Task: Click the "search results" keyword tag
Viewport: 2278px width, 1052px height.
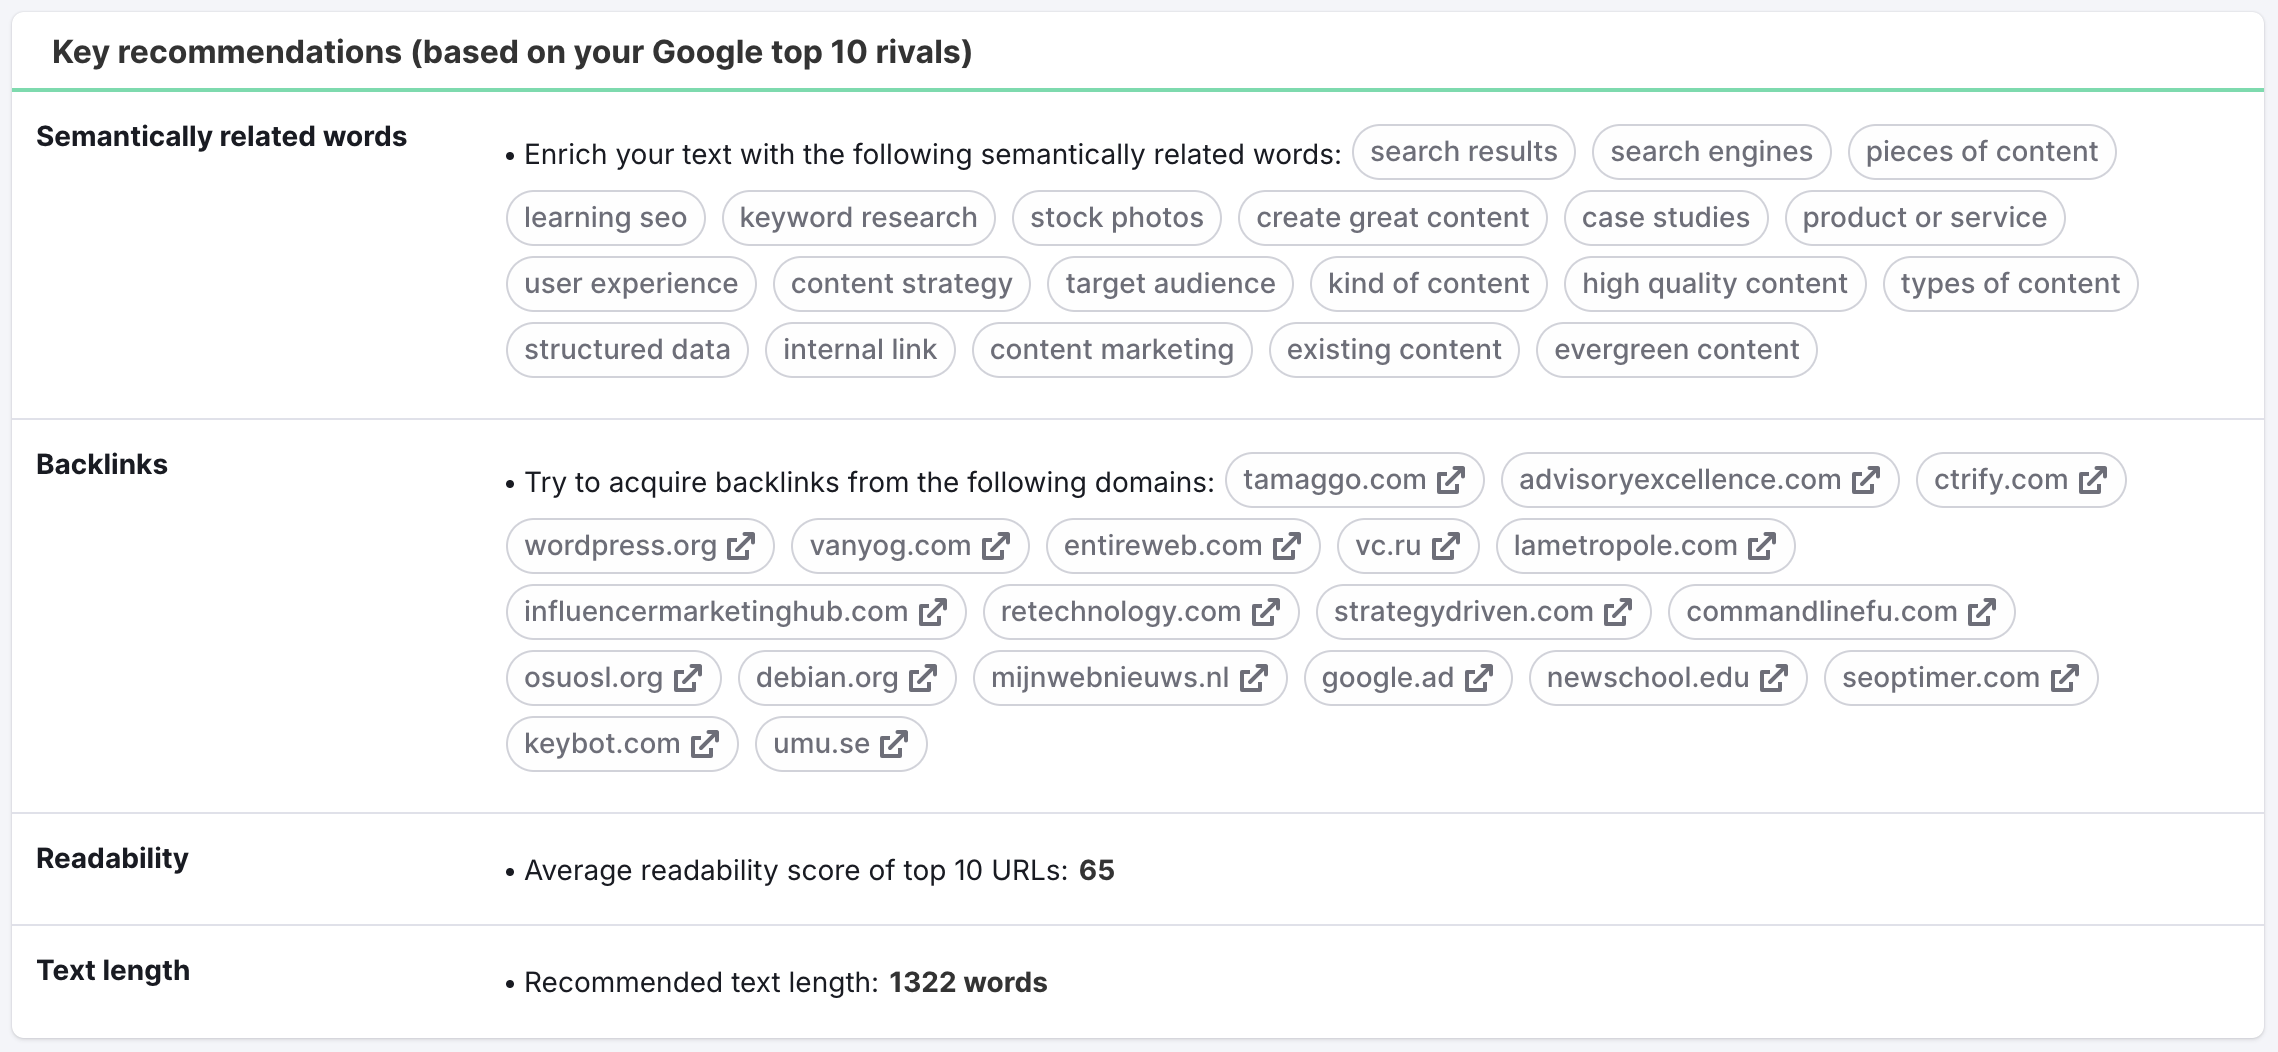Action: (x=1463, y=152)
